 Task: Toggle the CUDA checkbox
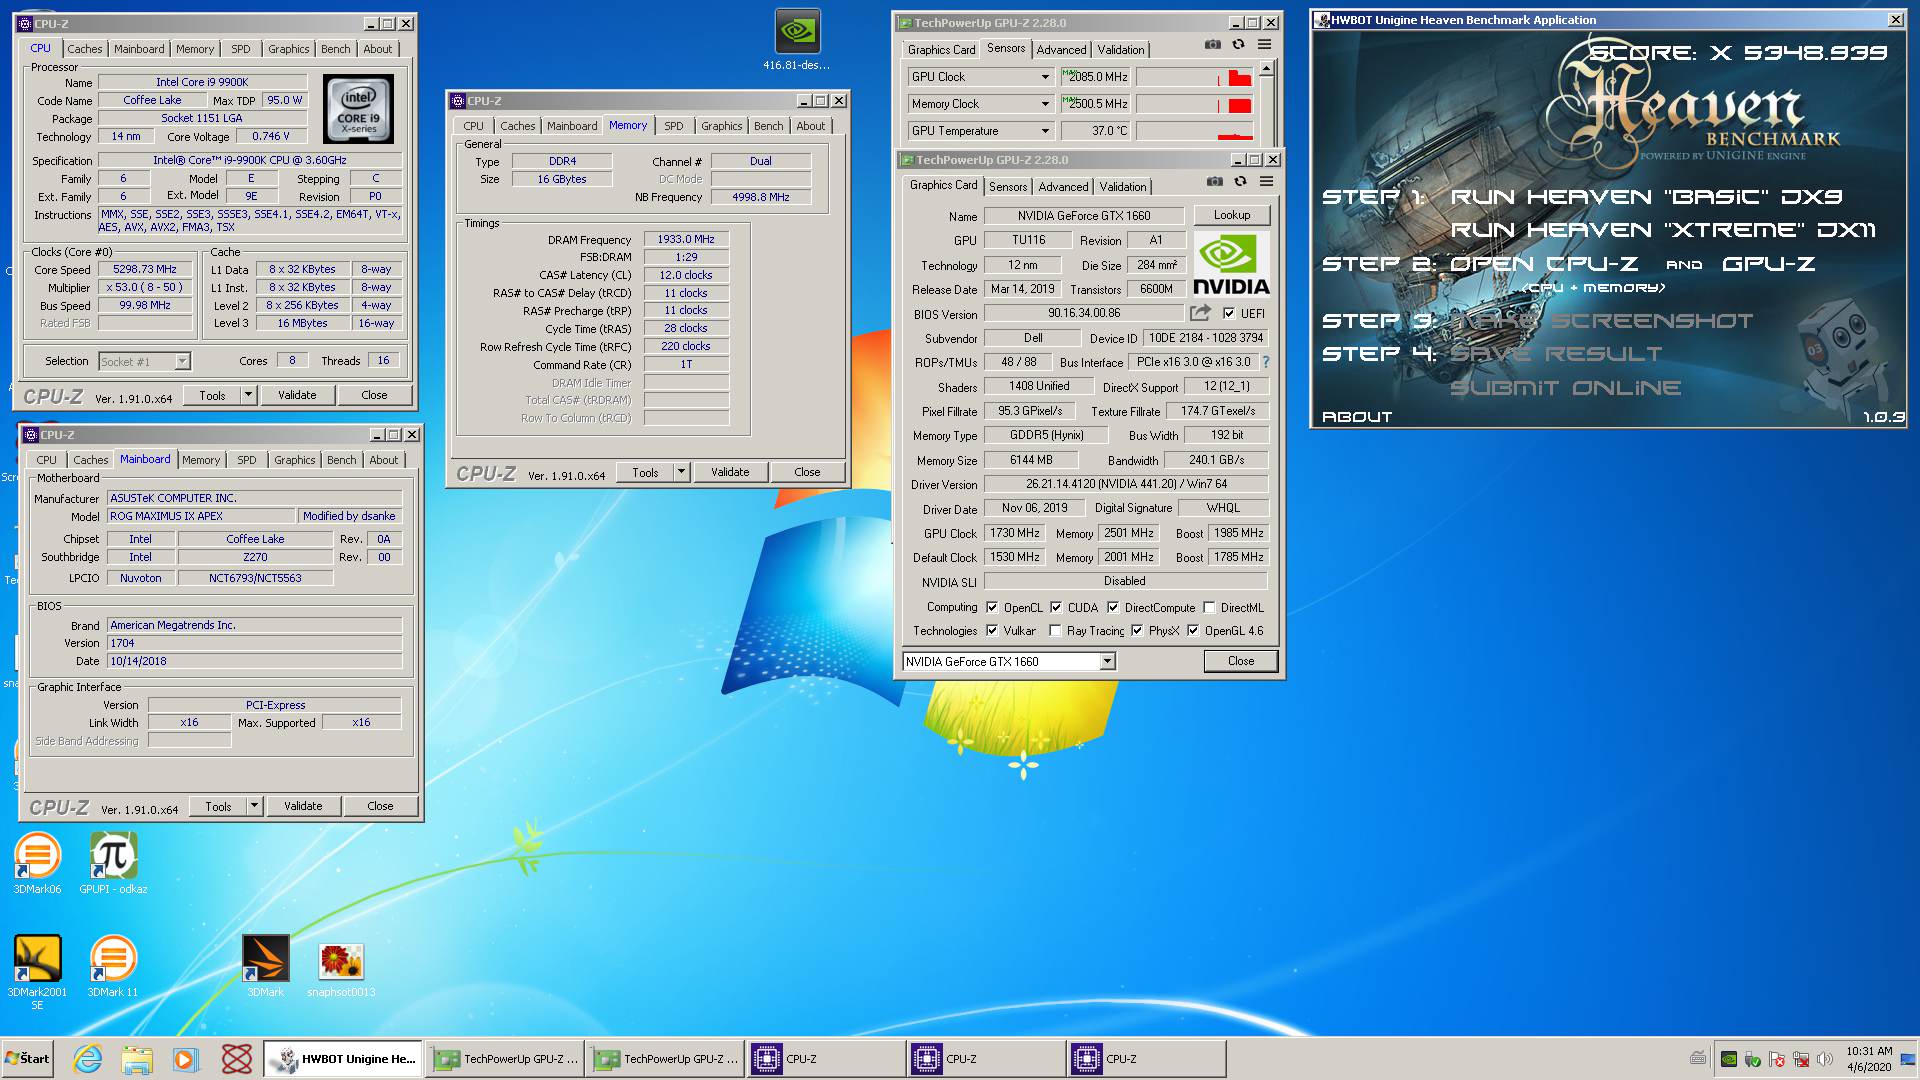tap(1056, 607)
